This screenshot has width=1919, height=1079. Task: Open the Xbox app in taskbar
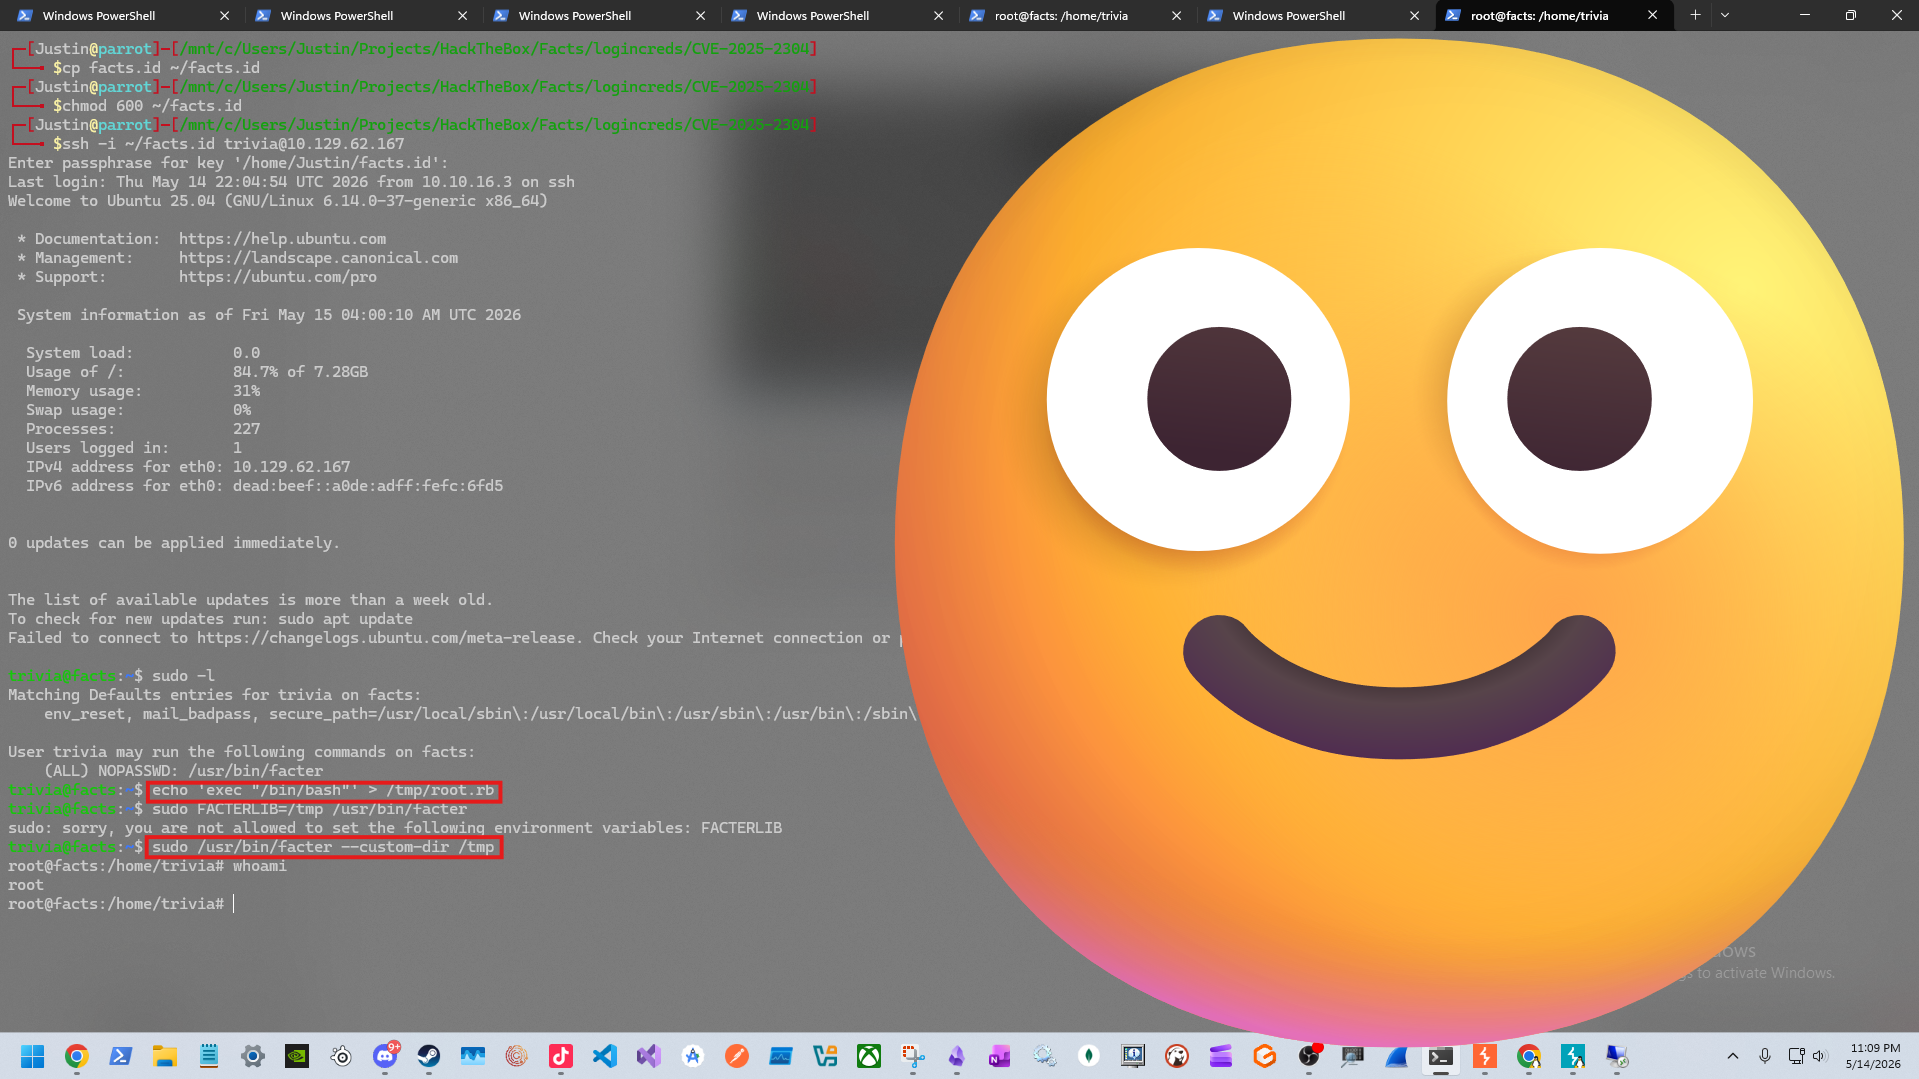[869, 1056]
